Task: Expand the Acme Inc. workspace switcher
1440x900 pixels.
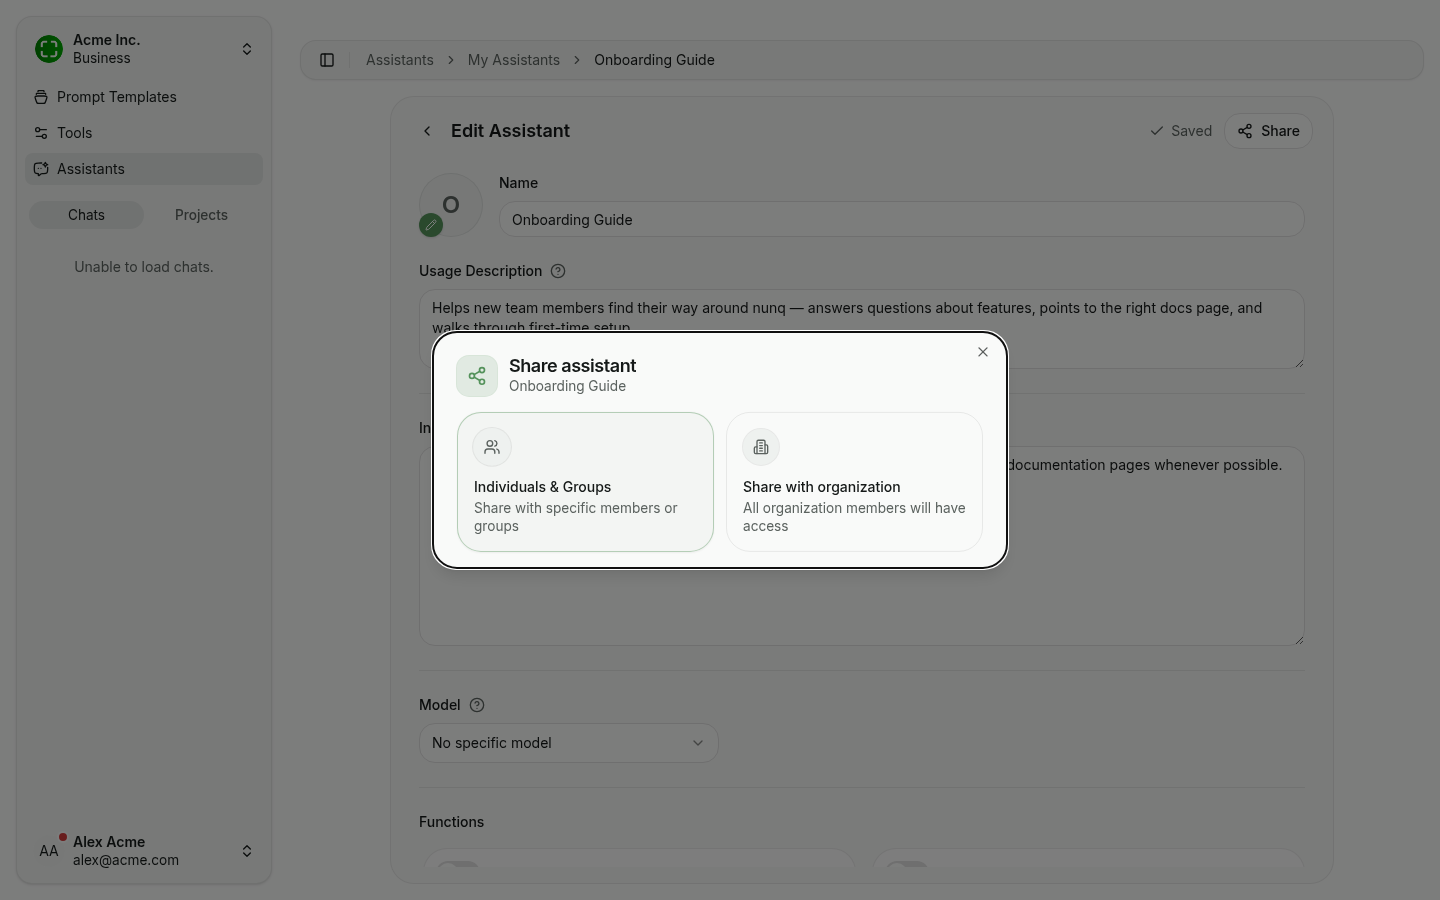Action: pos(144,49)
